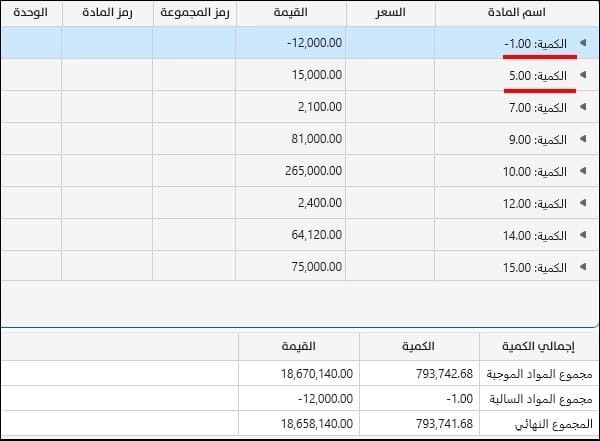
Task: Sort by رمز المادة column header
Action: click(108, 13)
